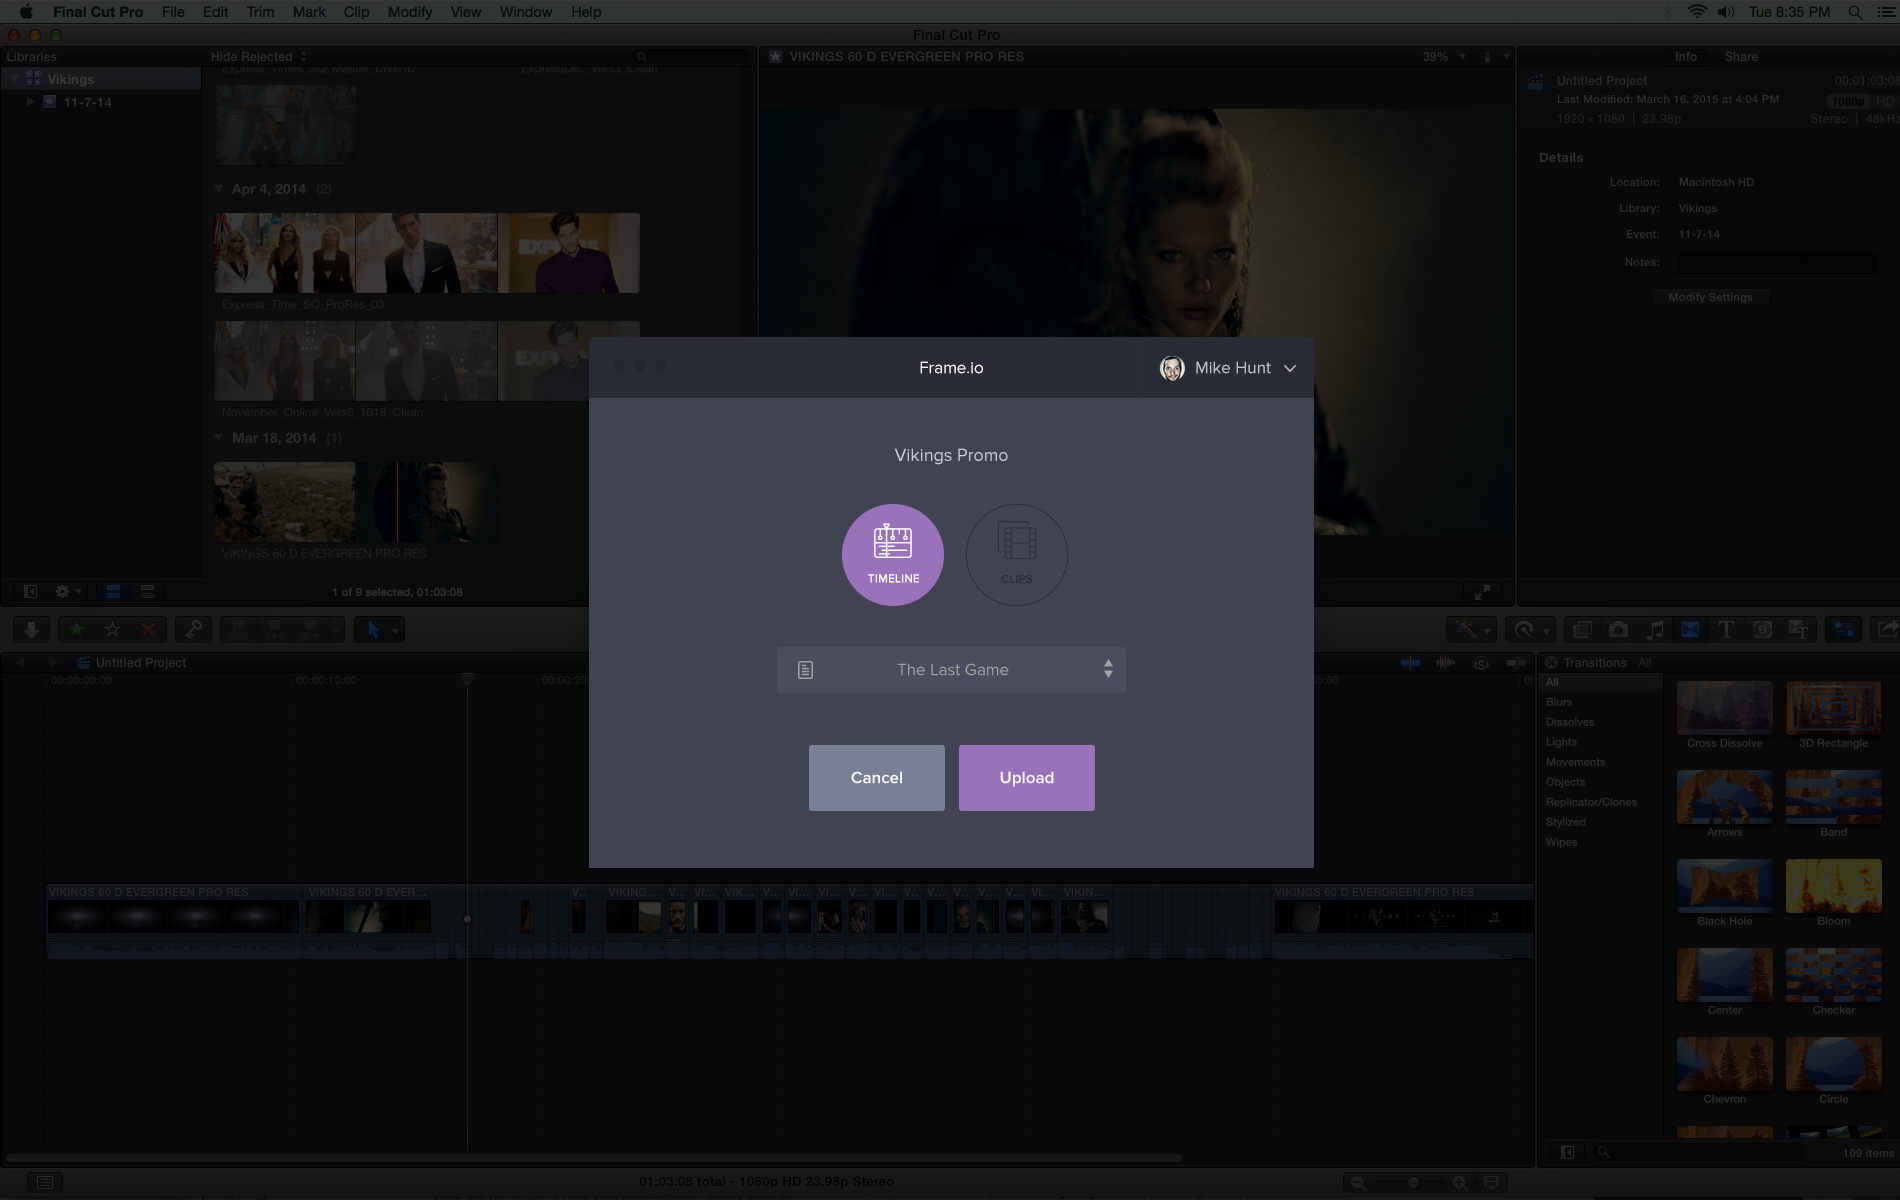Click the Import Media arrow icon
Viewport: 1900px width, 1200px height.
point(31,630)
